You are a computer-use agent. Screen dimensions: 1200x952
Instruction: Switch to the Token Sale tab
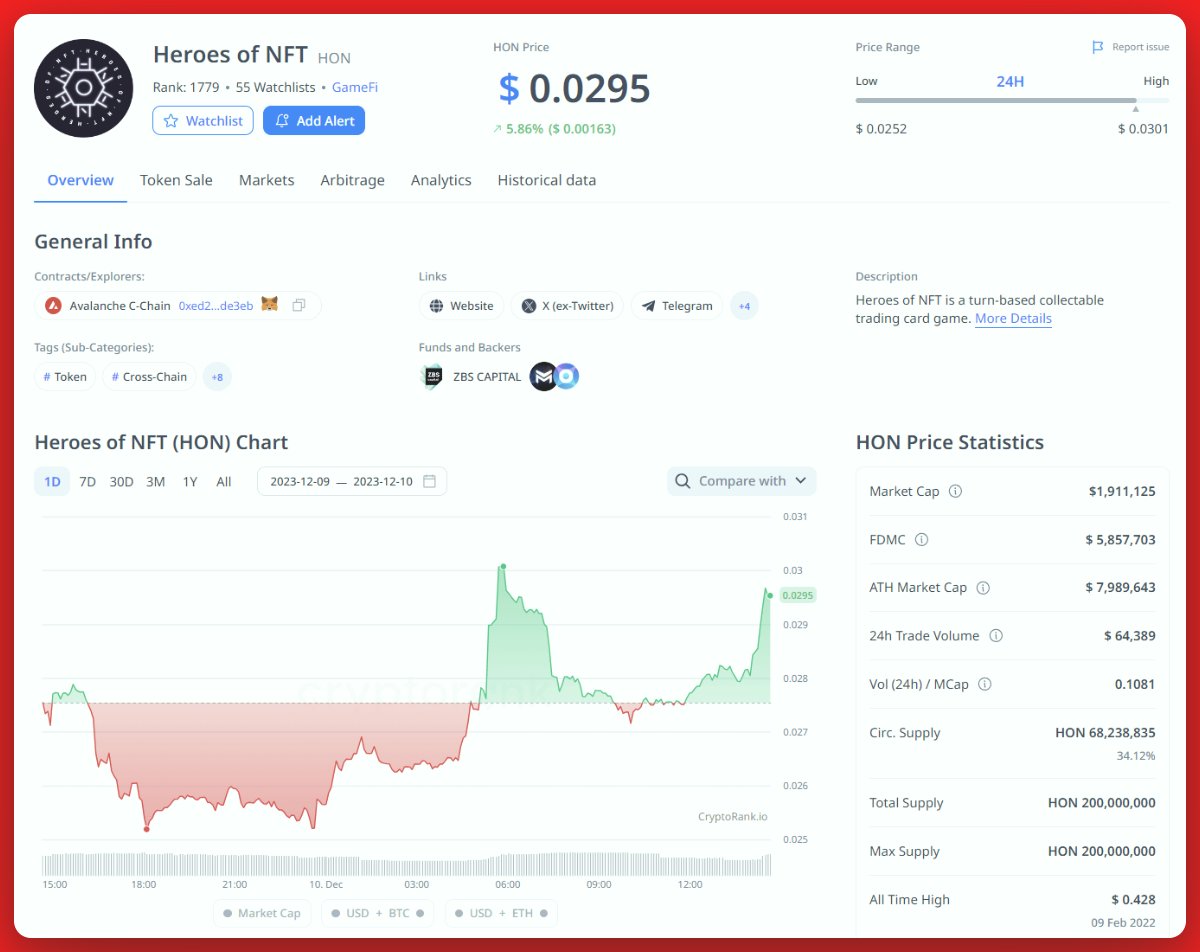[176, 180]
